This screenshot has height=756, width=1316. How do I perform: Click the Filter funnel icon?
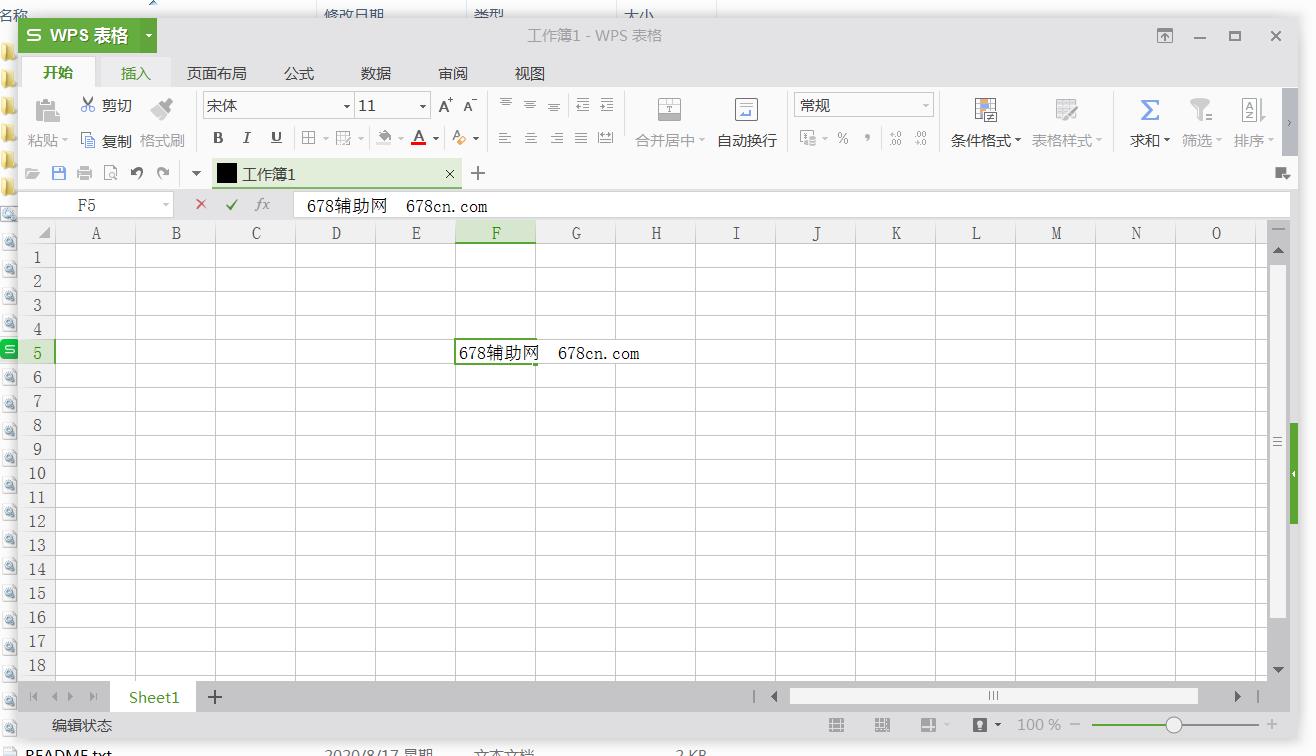1201,109
